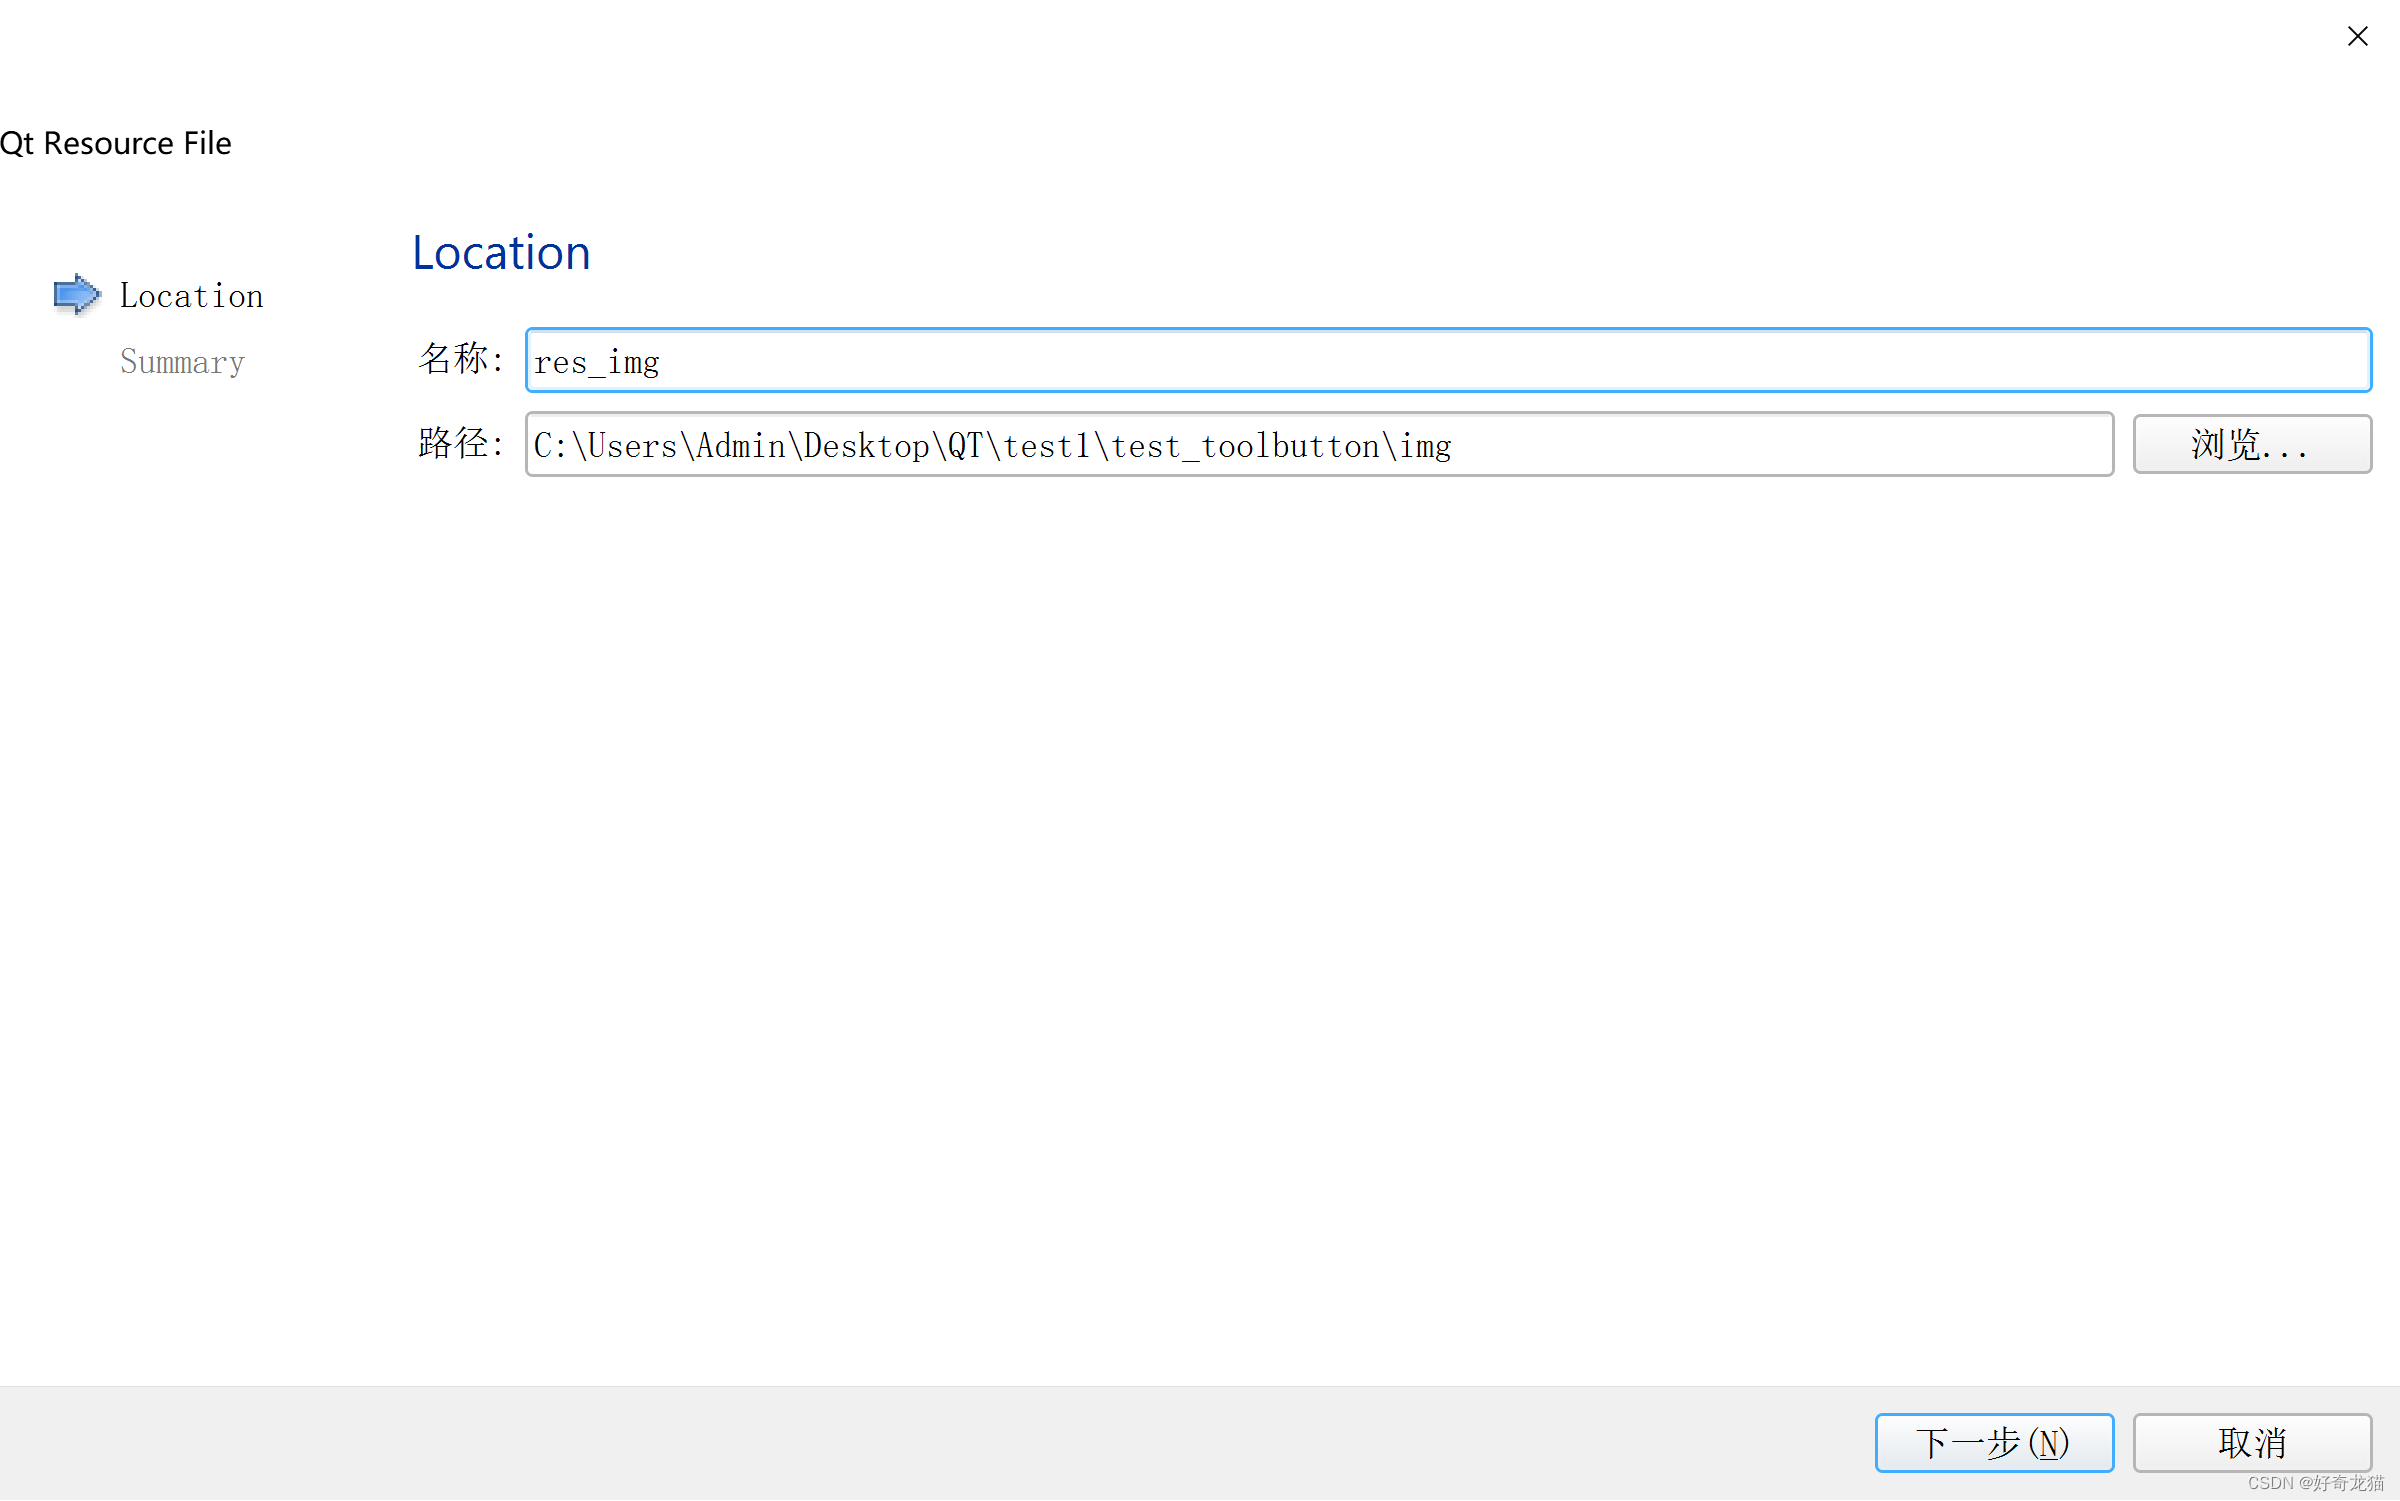Viewport: 2400px width, 1501px height.
Task: Click the 路径: label
Action: pos(461,442)
